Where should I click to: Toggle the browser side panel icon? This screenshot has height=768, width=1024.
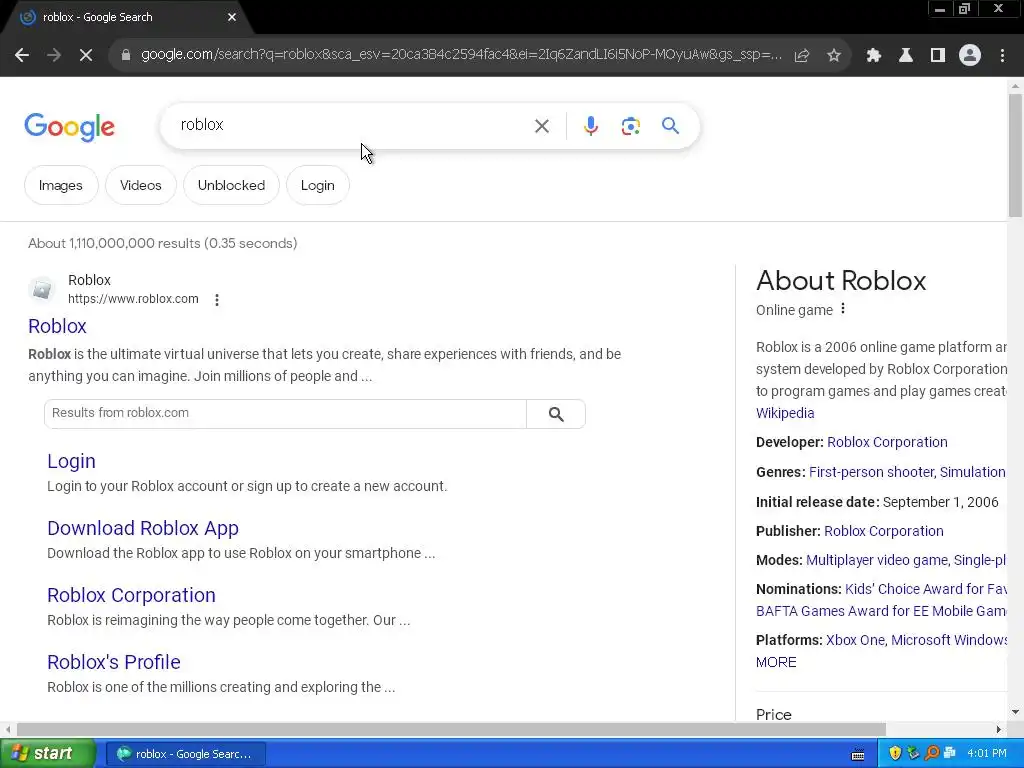pyautogui.click(x=938, y=56)
